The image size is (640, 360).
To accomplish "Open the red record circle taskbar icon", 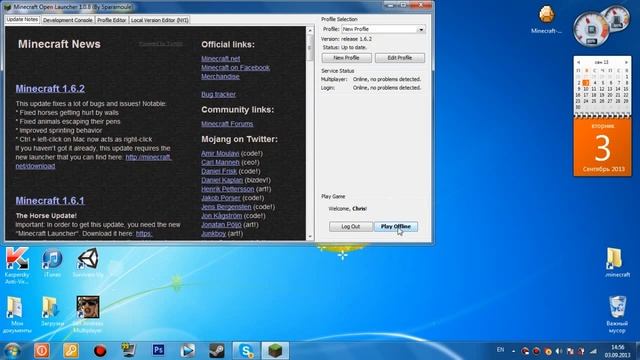I will point(100,350).
